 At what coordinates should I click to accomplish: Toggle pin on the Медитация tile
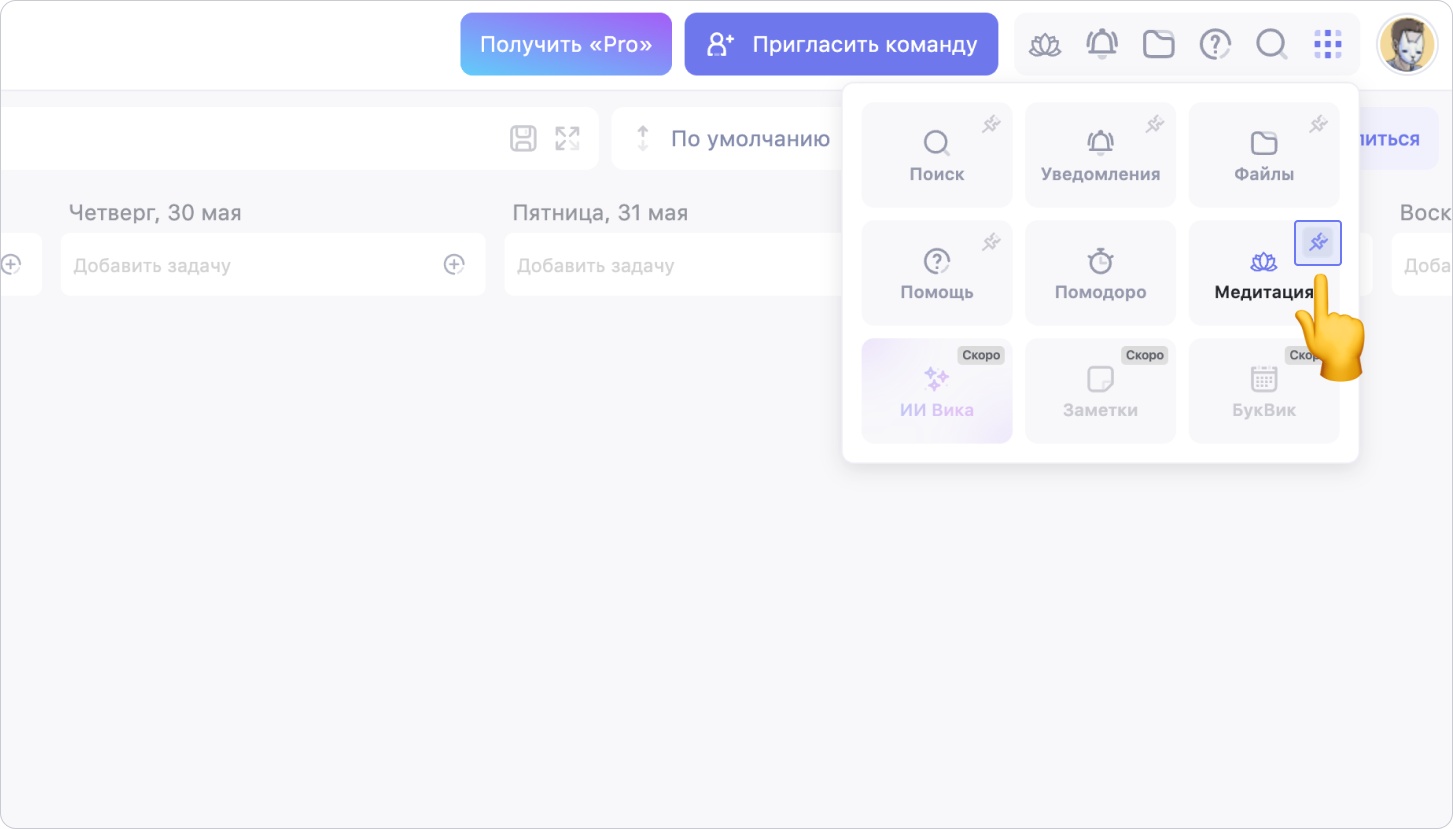point(1317,243)
